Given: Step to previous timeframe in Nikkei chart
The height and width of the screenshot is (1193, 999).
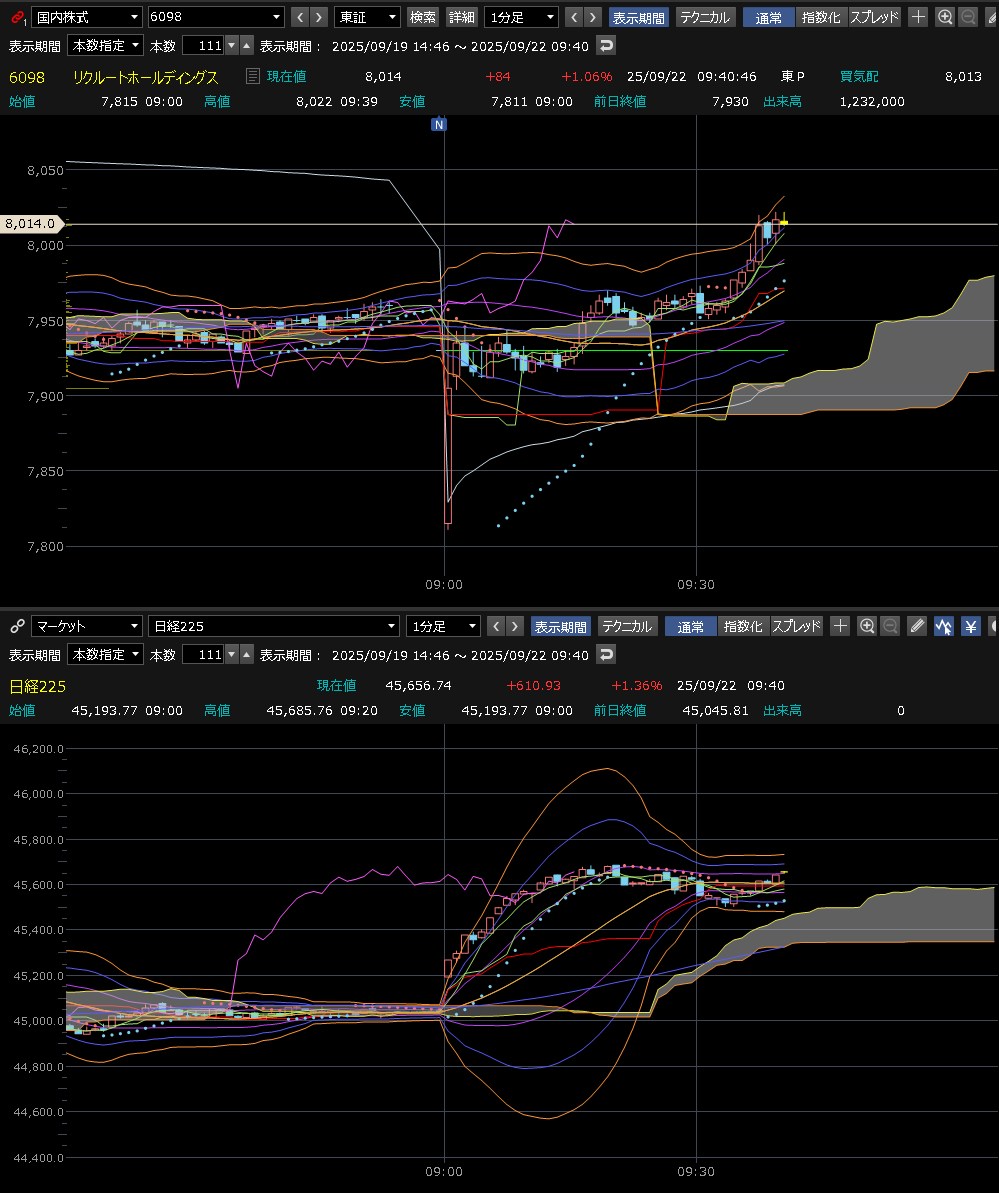Looking at the screenshot, I should pyautogui.click(x=496, y=626).
